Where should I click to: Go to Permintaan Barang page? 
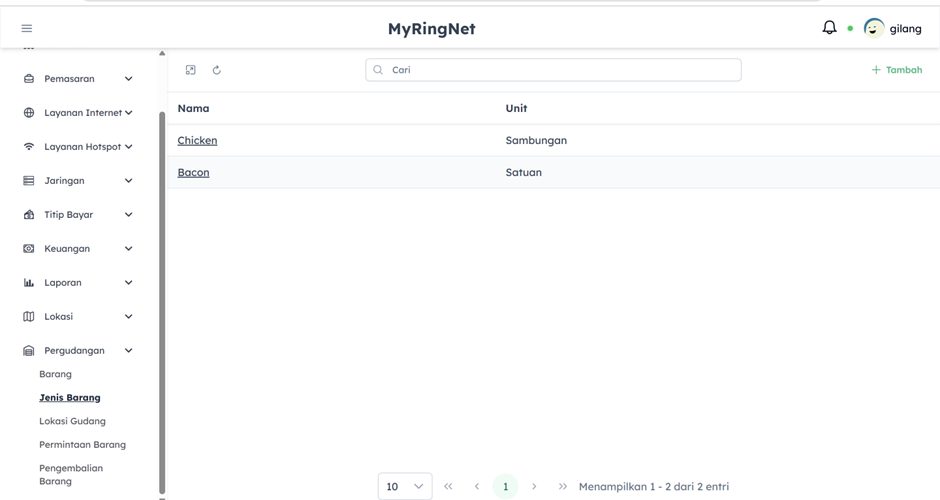(82, 445)
